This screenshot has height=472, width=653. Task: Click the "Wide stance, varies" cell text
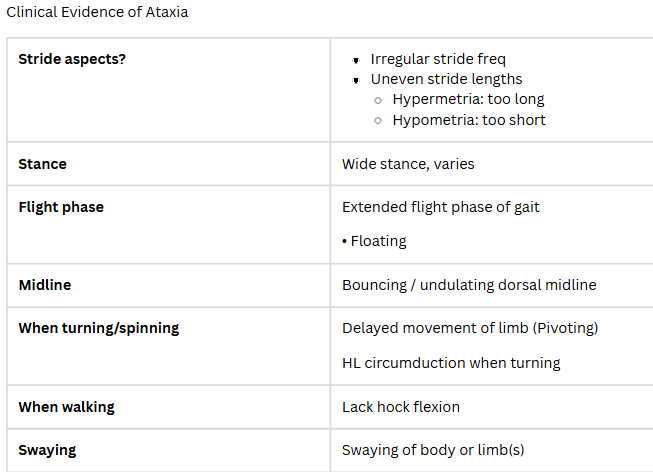click(408, 164)
